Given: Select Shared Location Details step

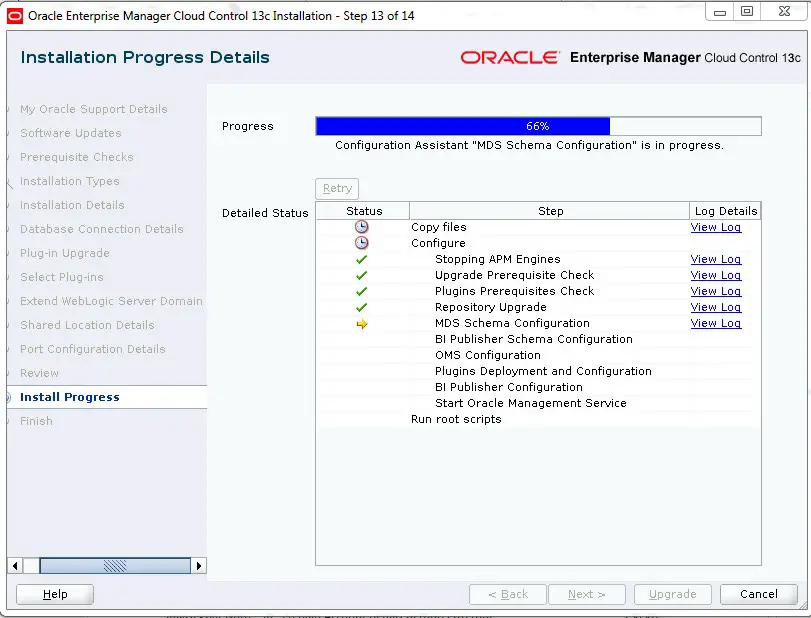Looking at the screenshot, I should [x=87, y=325].
